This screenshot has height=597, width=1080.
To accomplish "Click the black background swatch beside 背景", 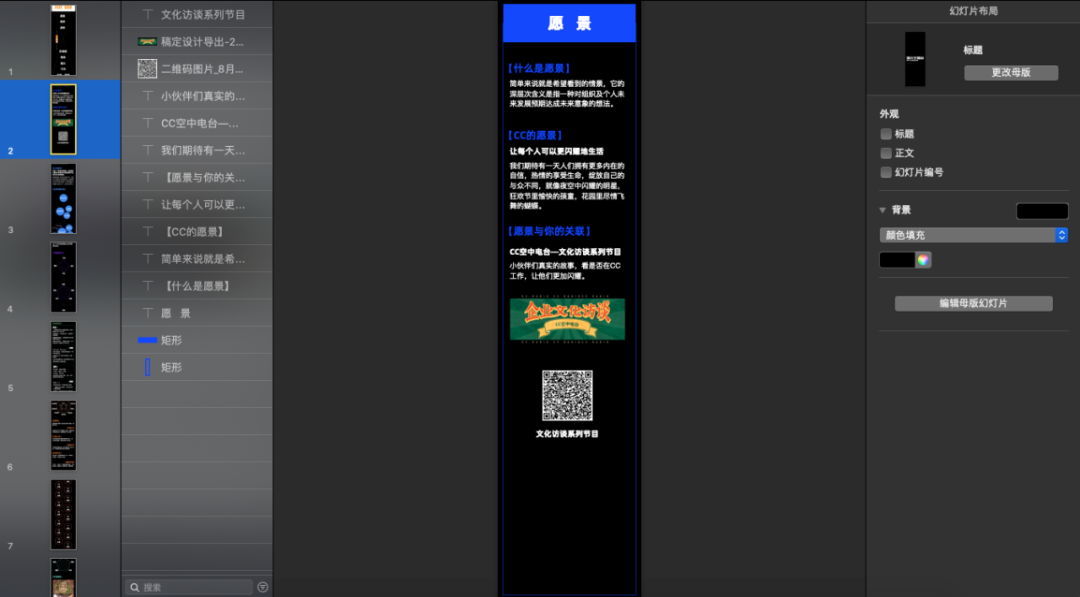I will pos(1042,211).
